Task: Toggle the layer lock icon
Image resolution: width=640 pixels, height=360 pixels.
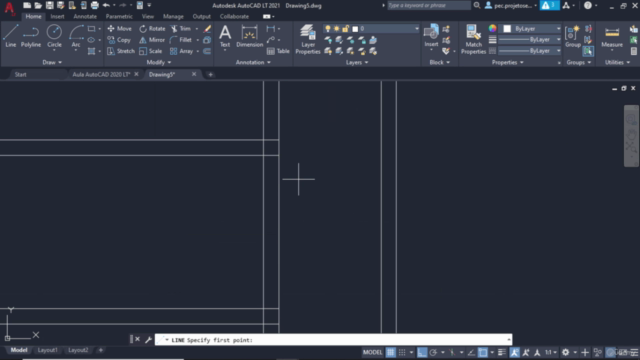Action: tap(345, 29)
